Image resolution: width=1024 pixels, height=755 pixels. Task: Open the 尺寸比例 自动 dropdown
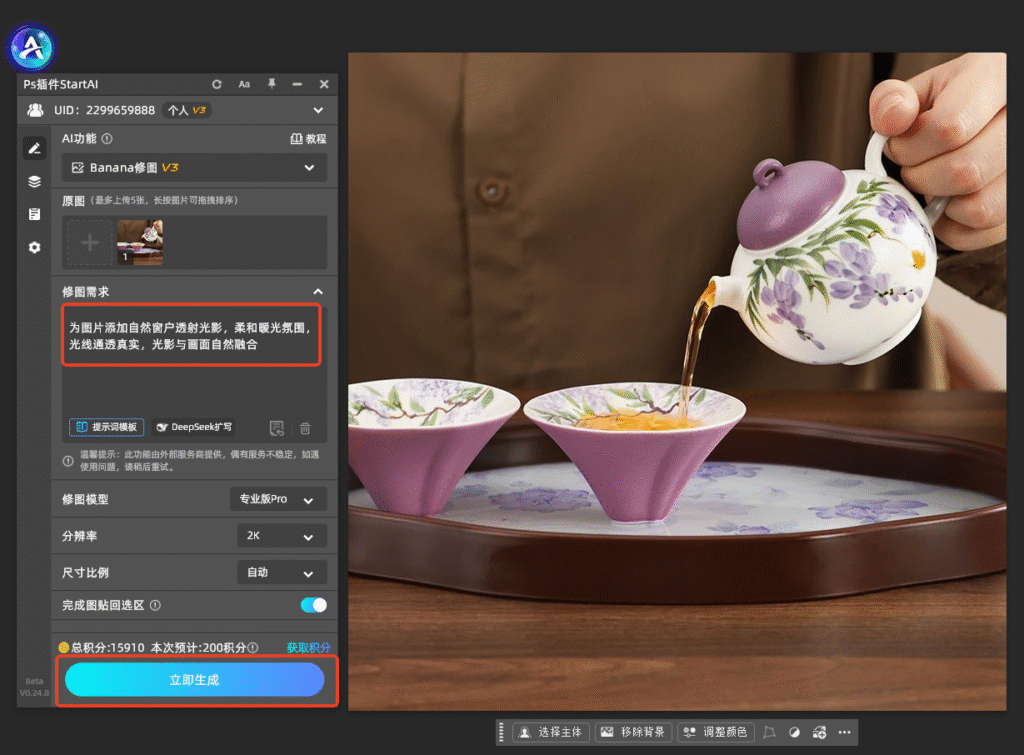point(282,573)
